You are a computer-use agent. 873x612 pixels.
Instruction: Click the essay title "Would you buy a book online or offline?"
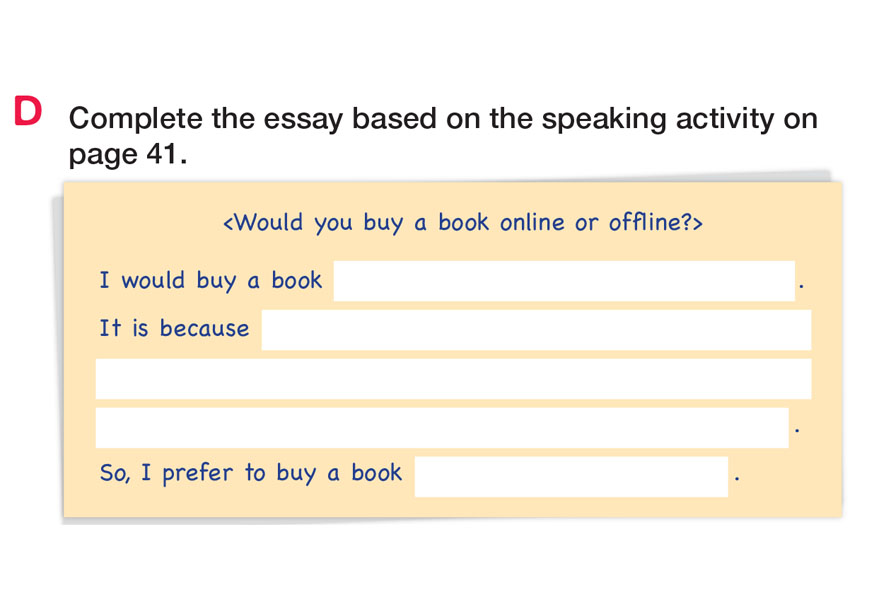[x=462, y=222]
